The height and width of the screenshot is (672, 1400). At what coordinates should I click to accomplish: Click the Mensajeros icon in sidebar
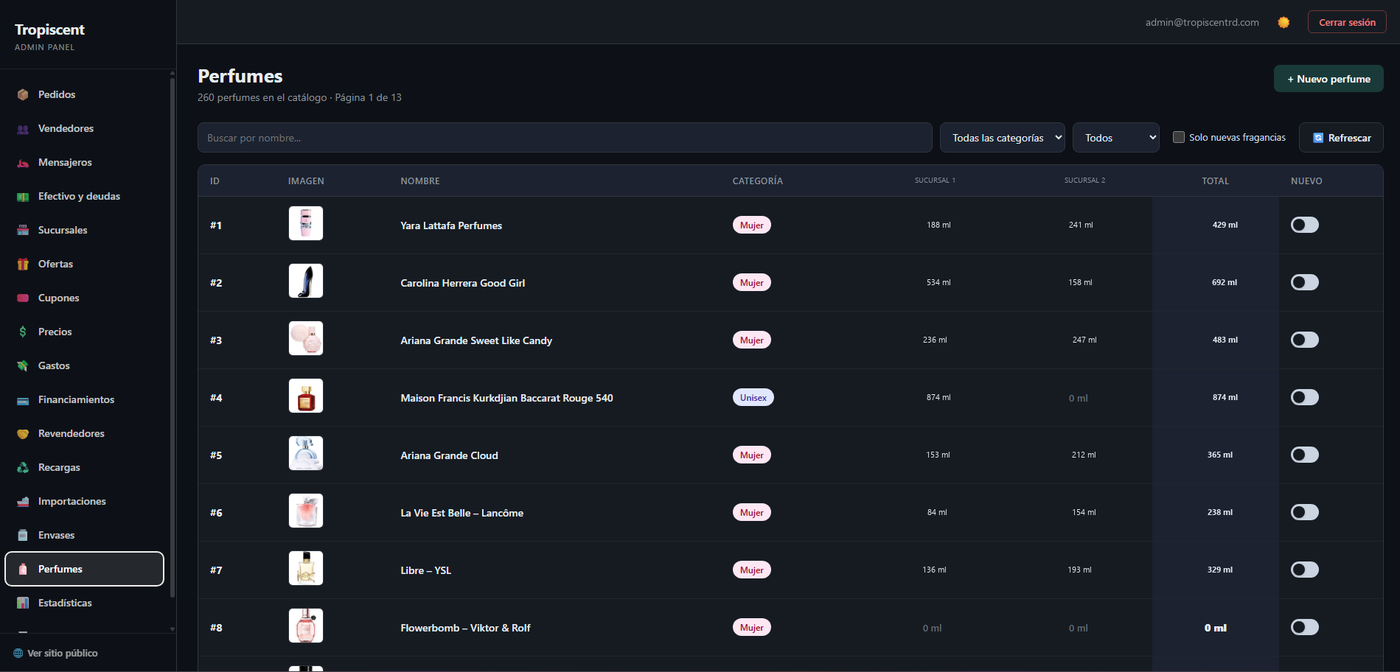point(22,163)
